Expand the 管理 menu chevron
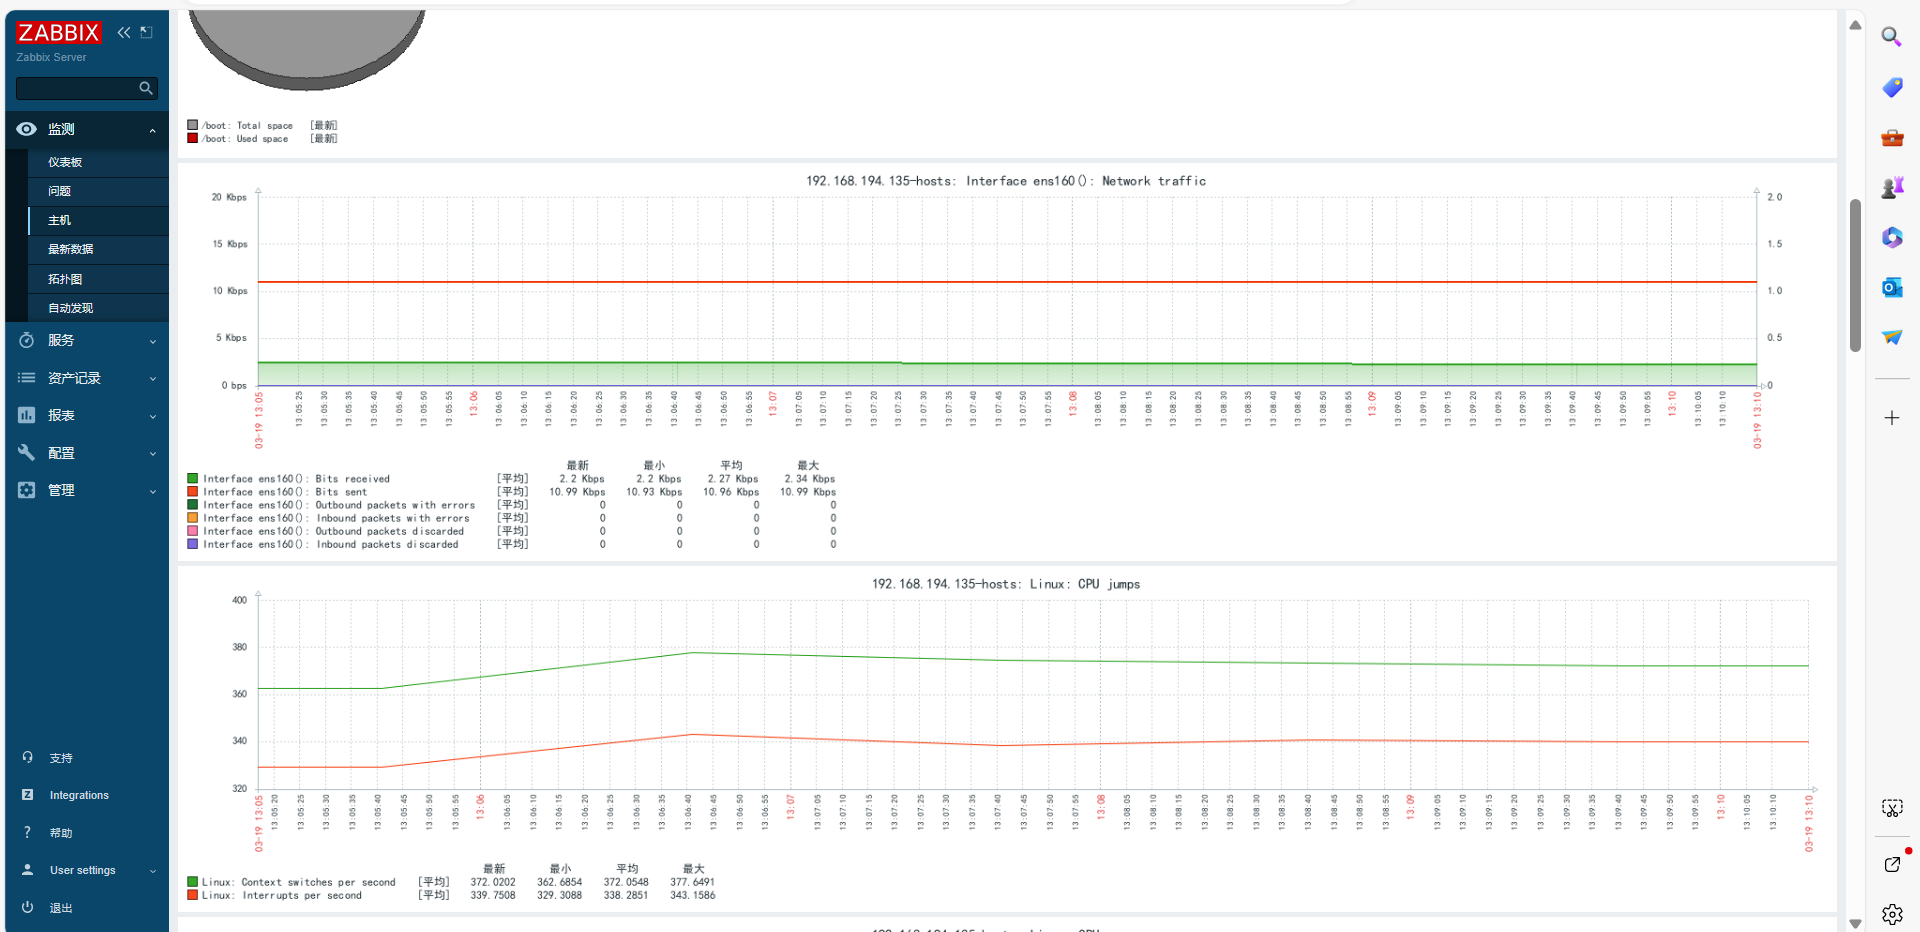Image resolution: width=1920 pixels, height=932 pixels. pos(152,491)
